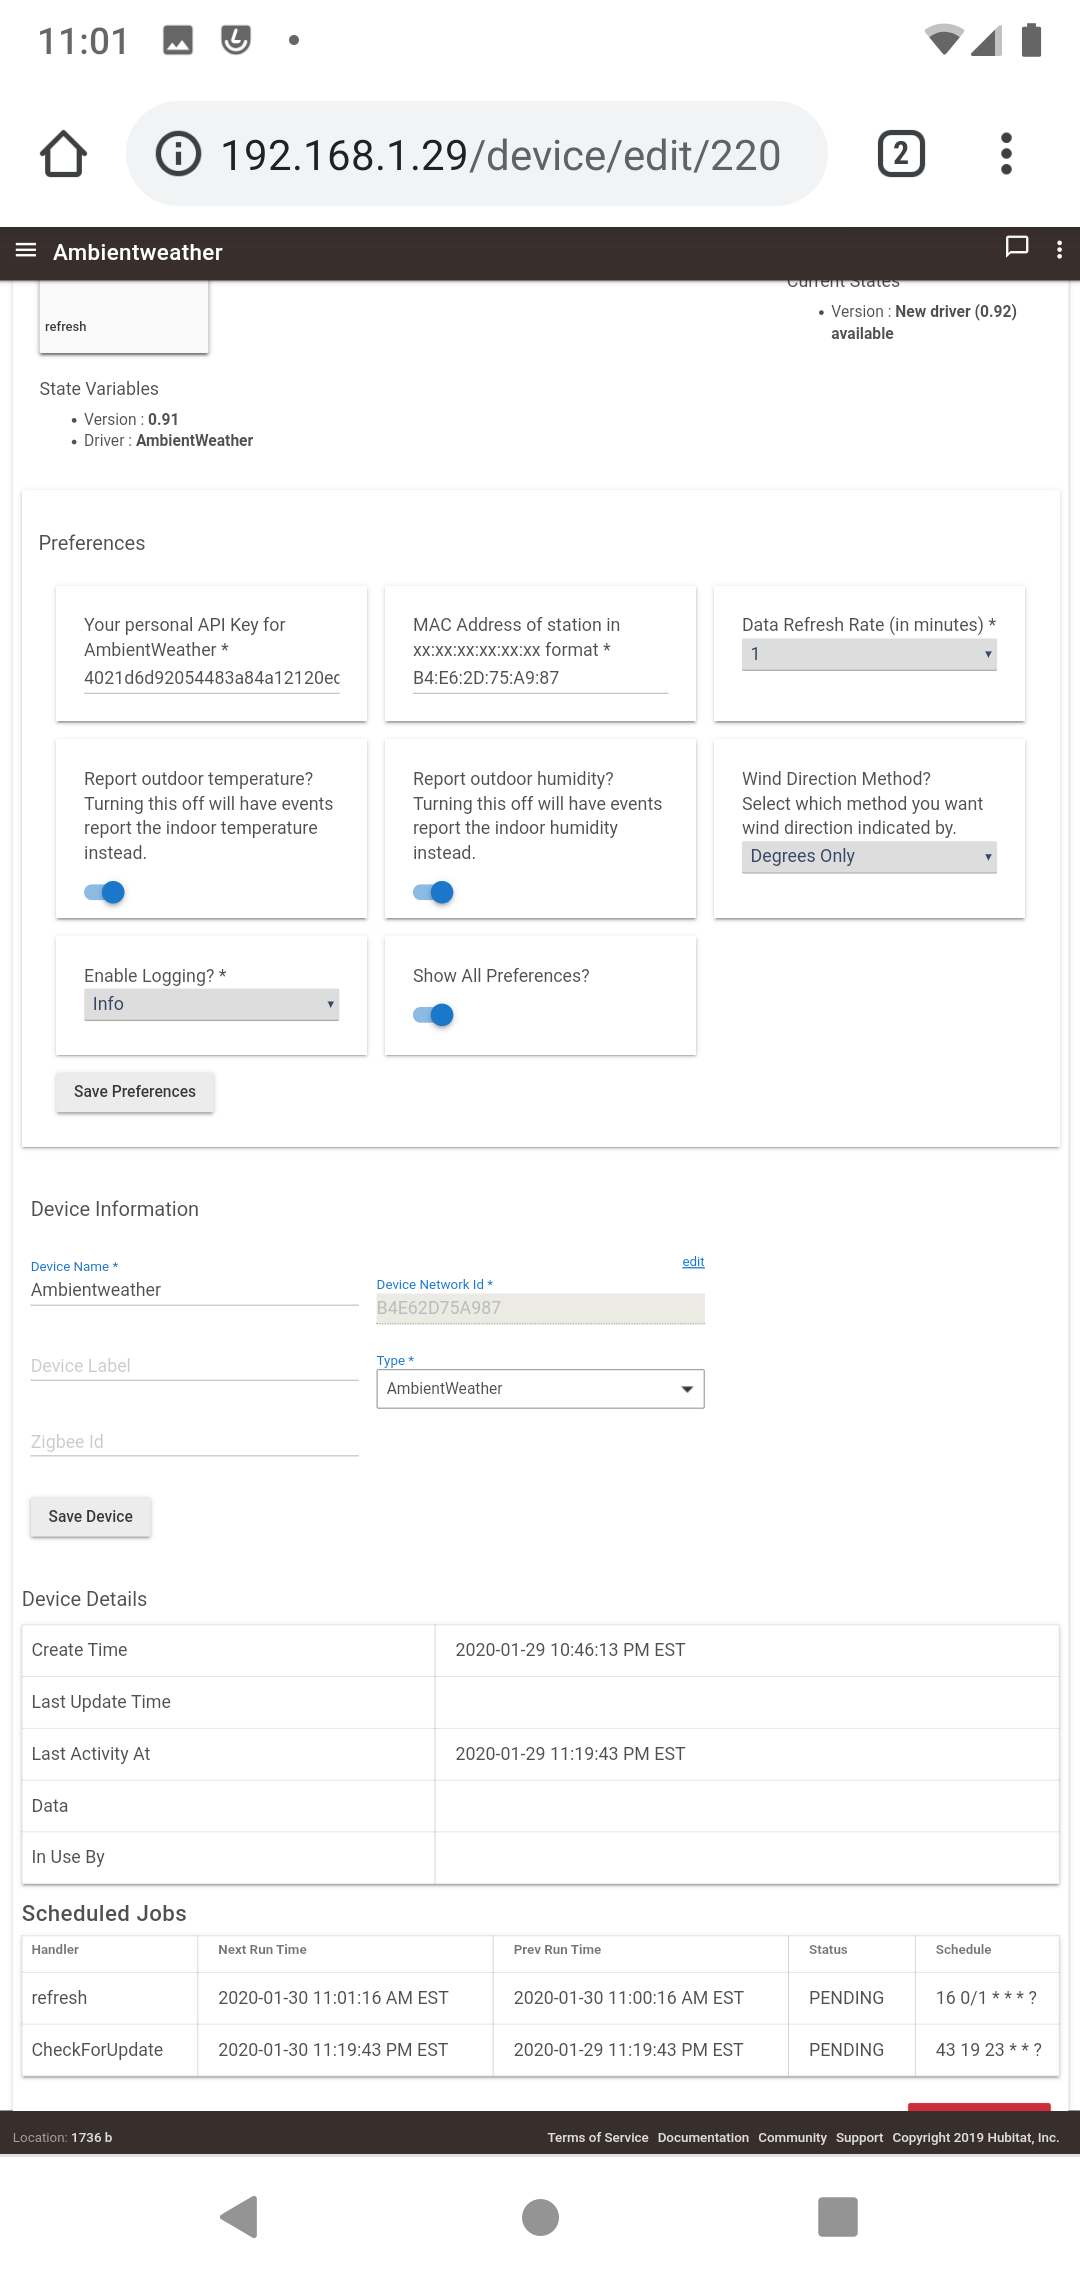Open the browser three-dot menu

[1006, 154]
